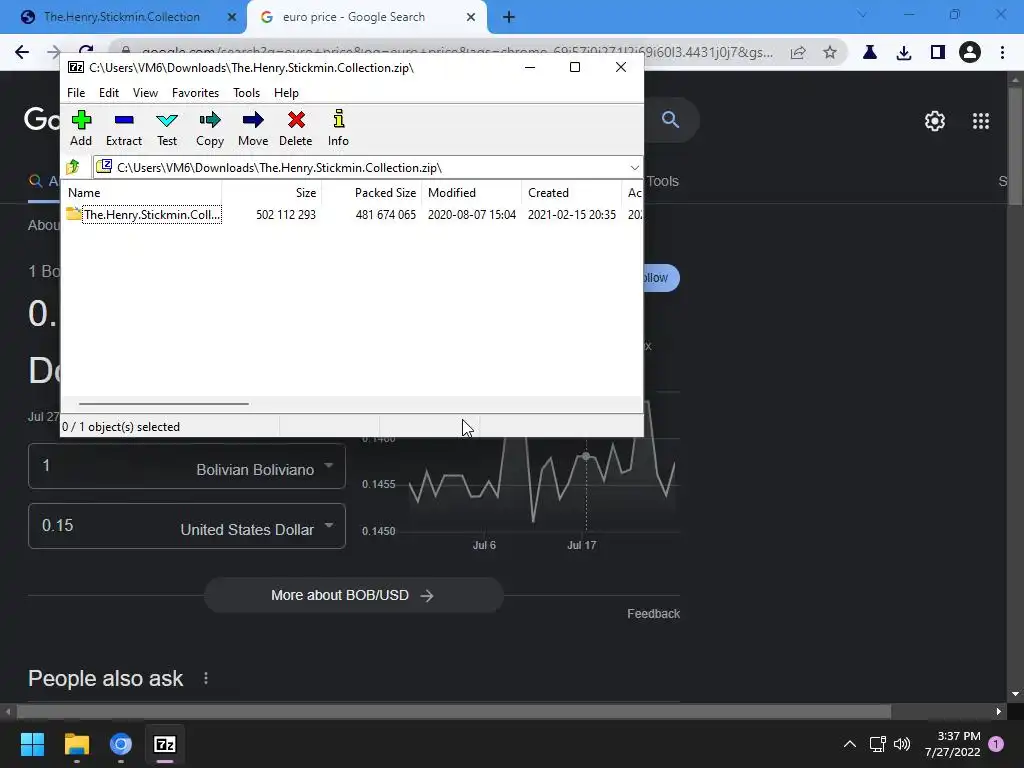Click the 7-Zip taskbar icon
1024x768 pixels.
[x=165, y=744]
